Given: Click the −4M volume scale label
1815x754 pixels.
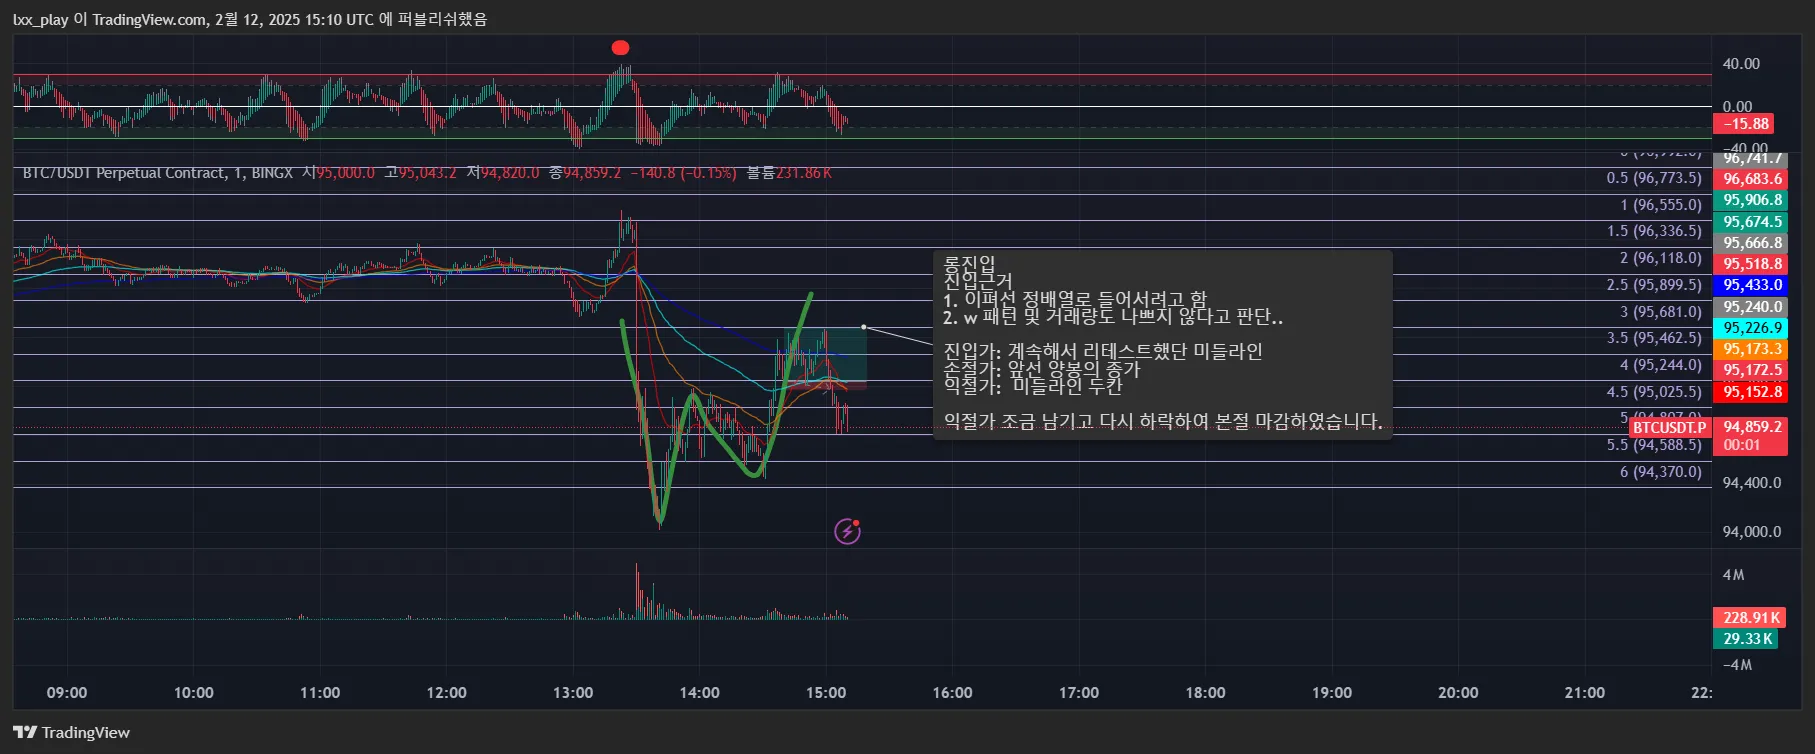Looking at the screenshot, I should tap(1736, 665).
